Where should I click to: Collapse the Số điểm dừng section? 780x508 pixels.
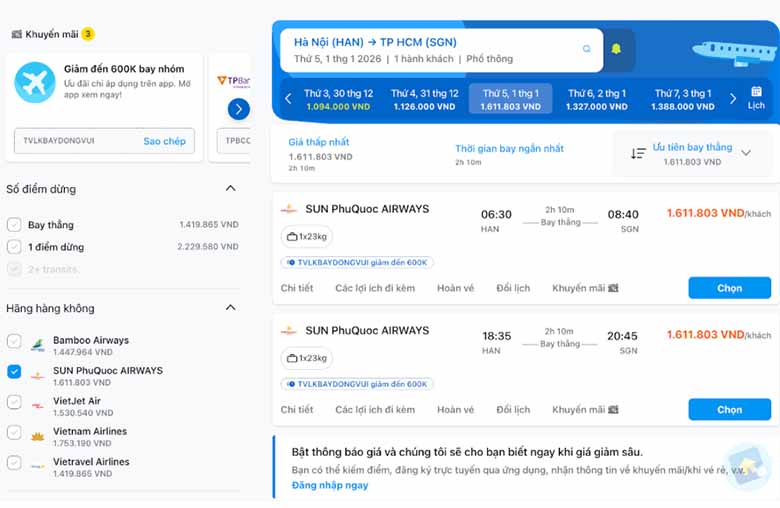tap(230, 189)
